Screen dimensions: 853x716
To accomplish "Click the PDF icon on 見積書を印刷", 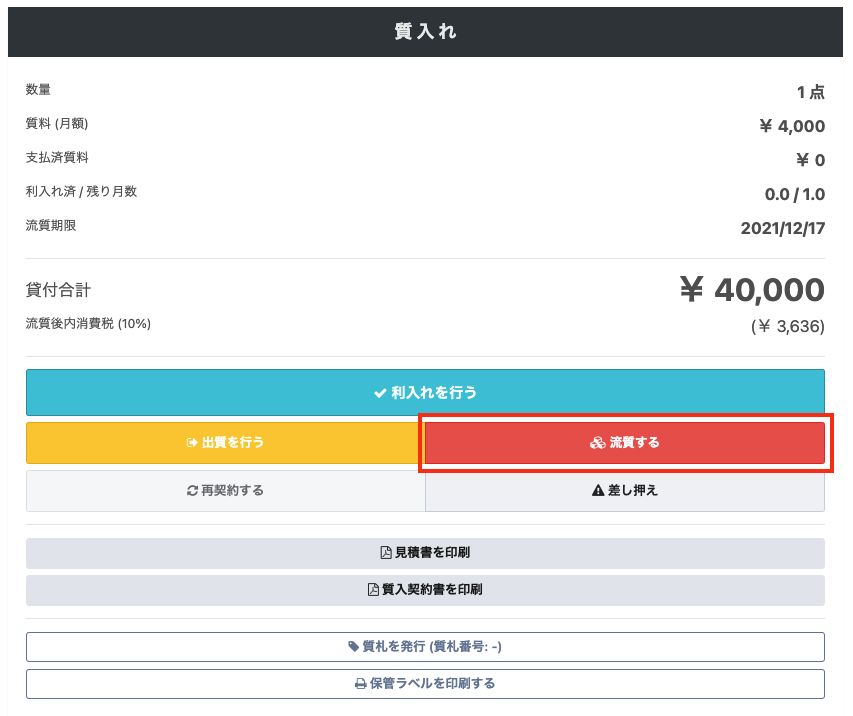I will coord(386,553).
